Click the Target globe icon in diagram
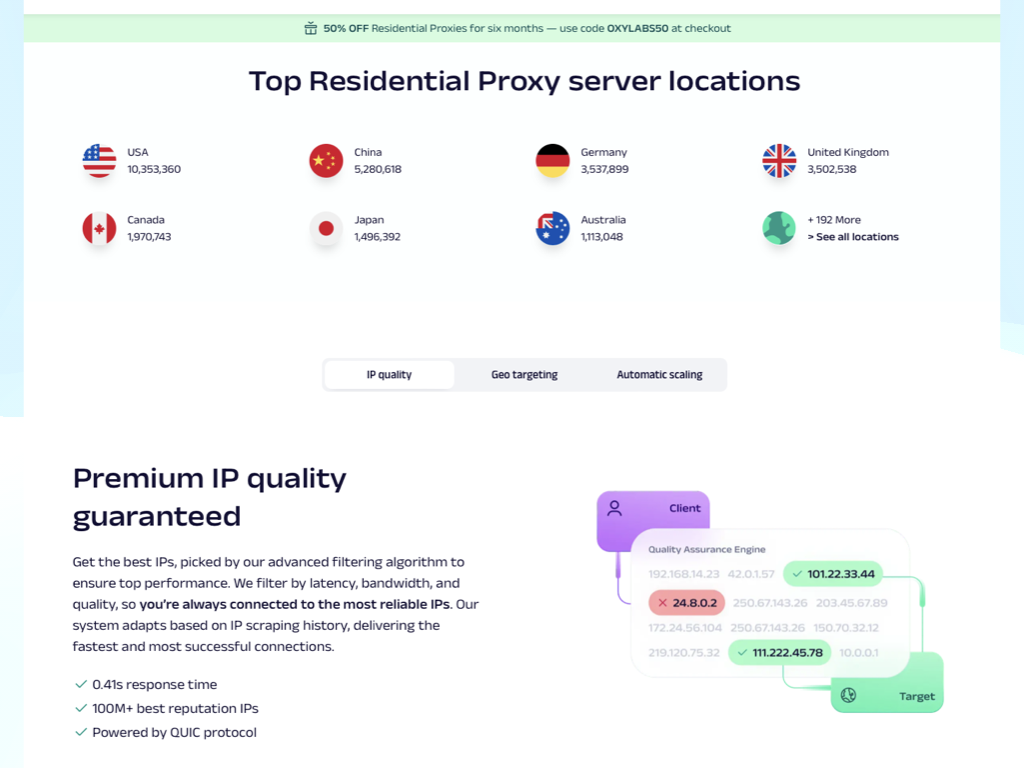Image resolution: width=1024 pixels, height=768 pixels. (848, 695)
